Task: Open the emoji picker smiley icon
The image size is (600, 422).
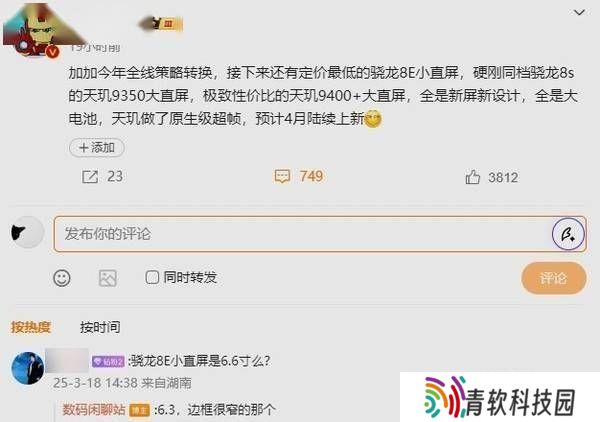Action: tap(62, 278)
